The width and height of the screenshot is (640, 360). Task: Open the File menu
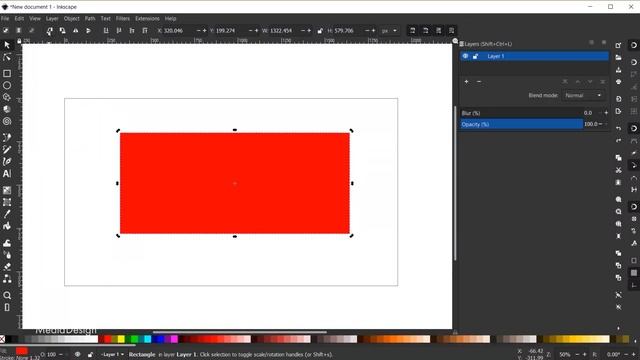pos(5,18)
